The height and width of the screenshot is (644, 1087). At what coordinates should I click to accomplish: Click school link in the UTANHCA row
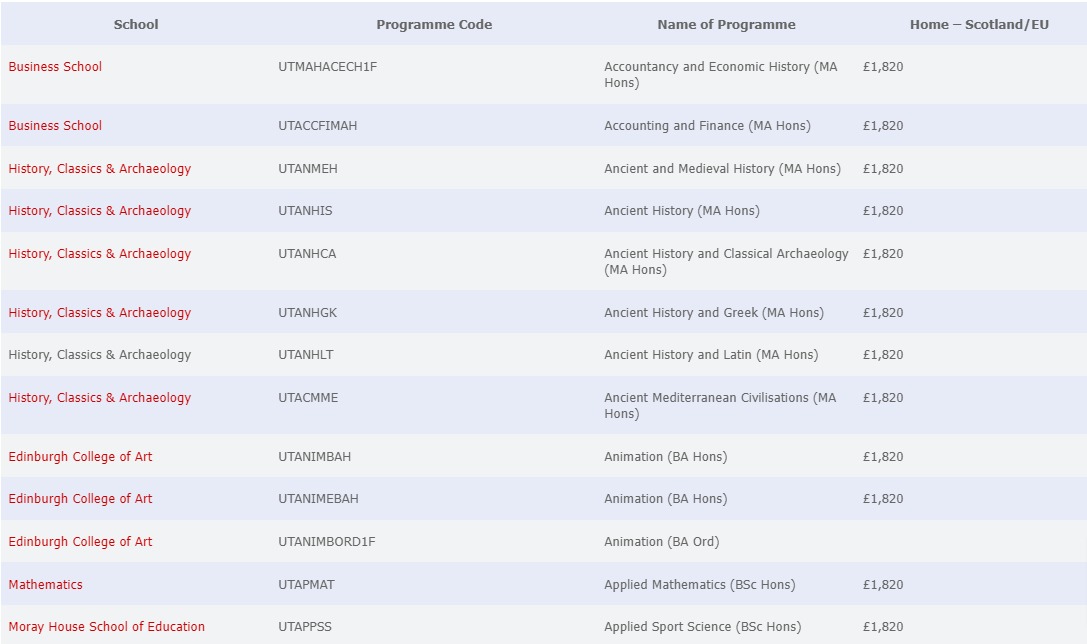[99, 254]
